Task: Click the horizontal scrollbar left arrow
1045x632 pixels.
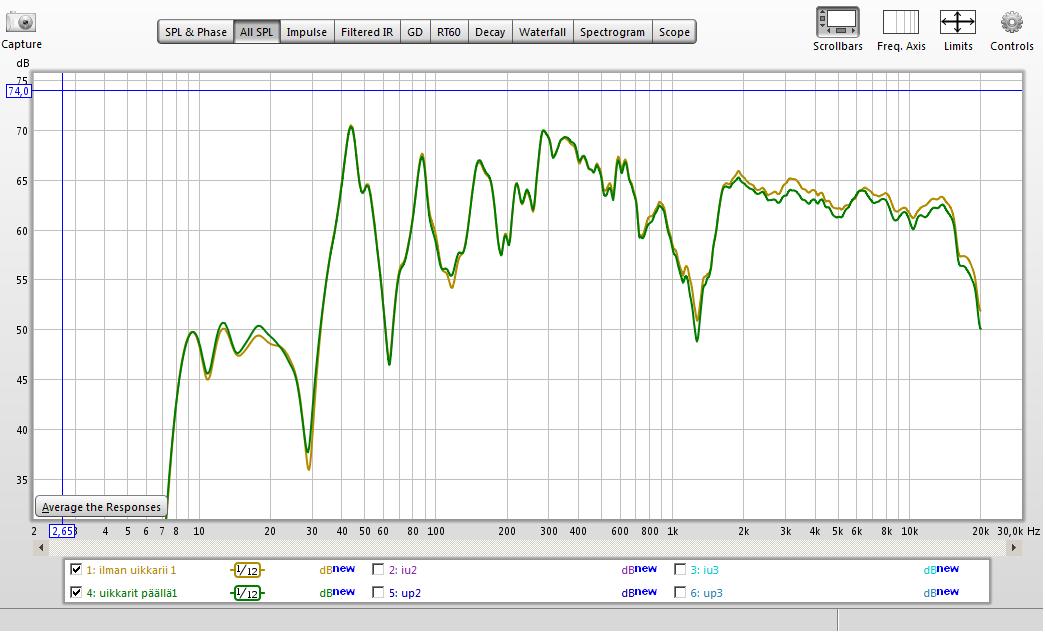Action: [x=40, y=548]
